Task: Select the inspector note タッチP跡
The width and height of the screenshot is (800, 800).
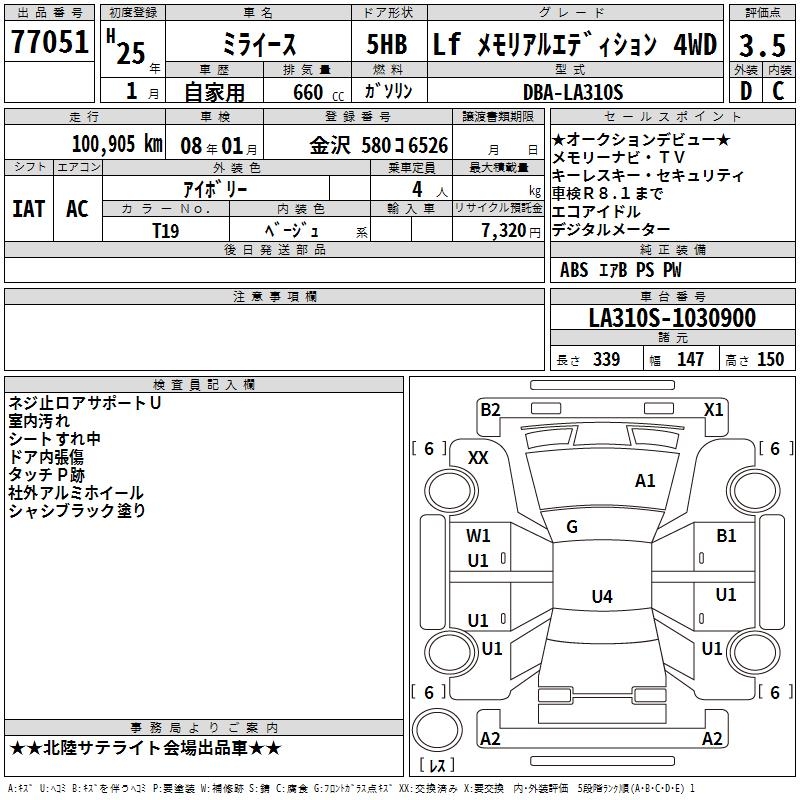Action: (x=46, y=474)
